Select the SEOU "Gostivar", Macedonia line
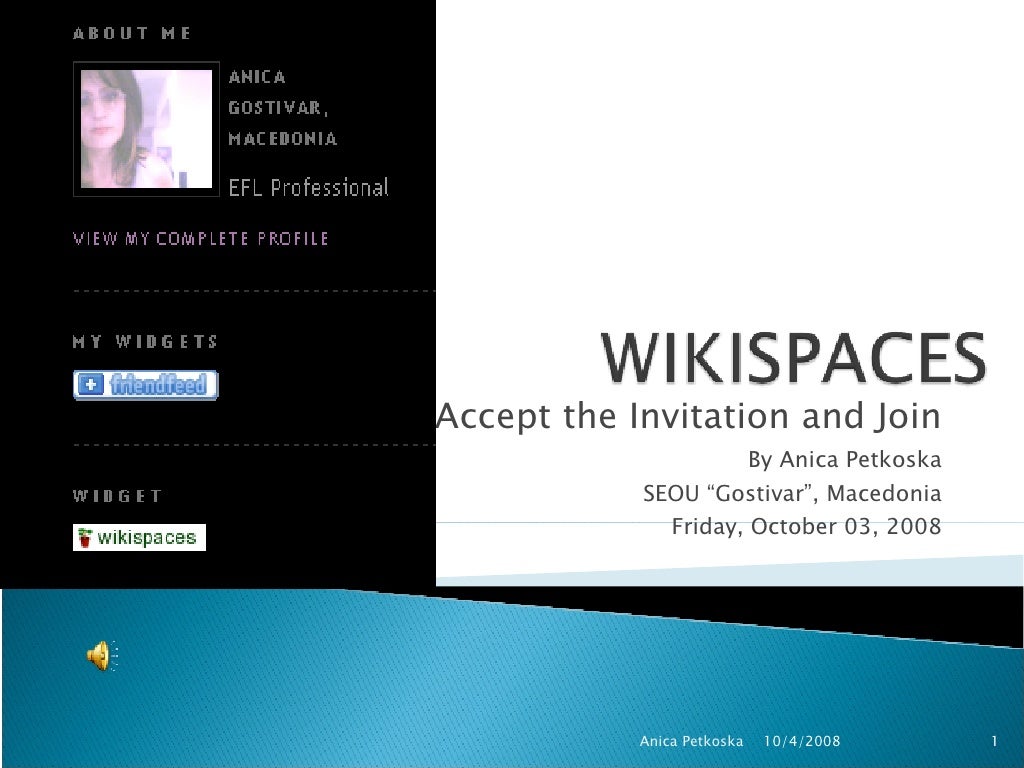Screen dimensions: 1024x768 coord(792,493)
